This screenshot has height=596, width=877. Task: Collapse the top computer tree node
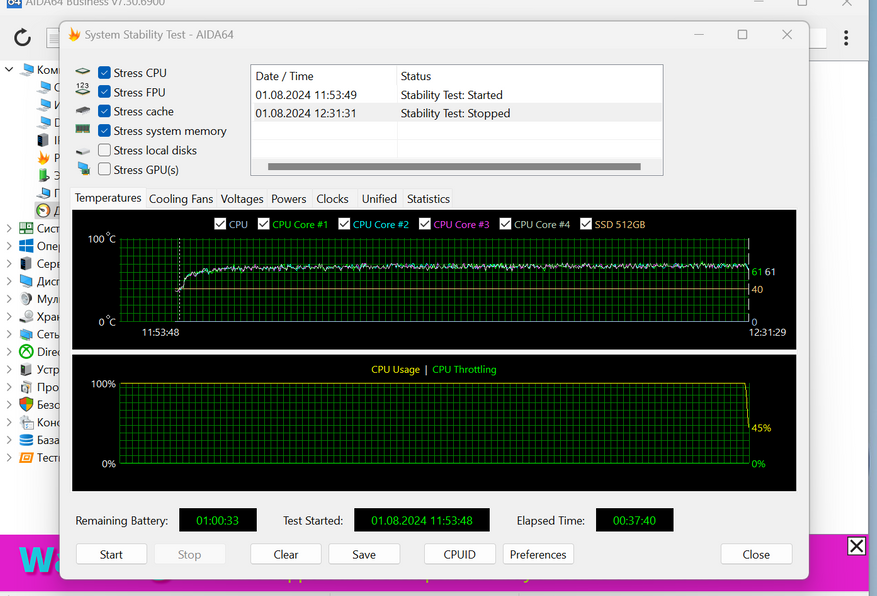9,70
